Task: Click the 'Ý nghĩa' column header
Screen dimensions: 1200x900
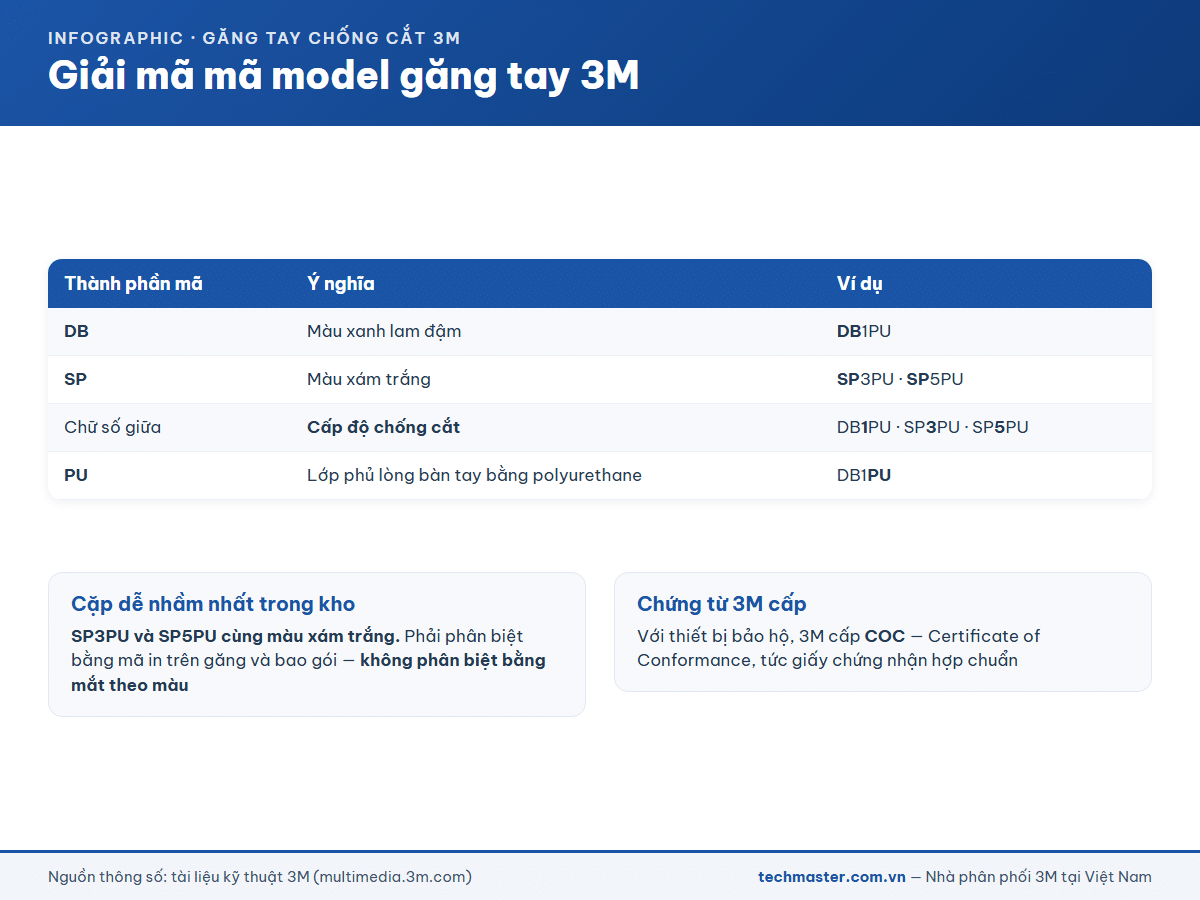Action: pos(341,284)
